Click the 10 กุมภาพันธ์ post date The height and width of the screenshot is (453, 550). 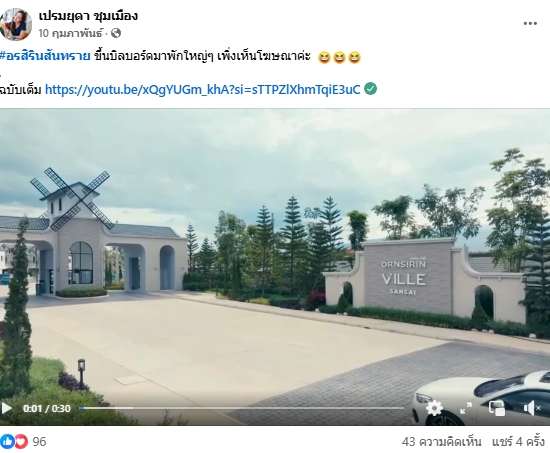[x=70, y=33]
